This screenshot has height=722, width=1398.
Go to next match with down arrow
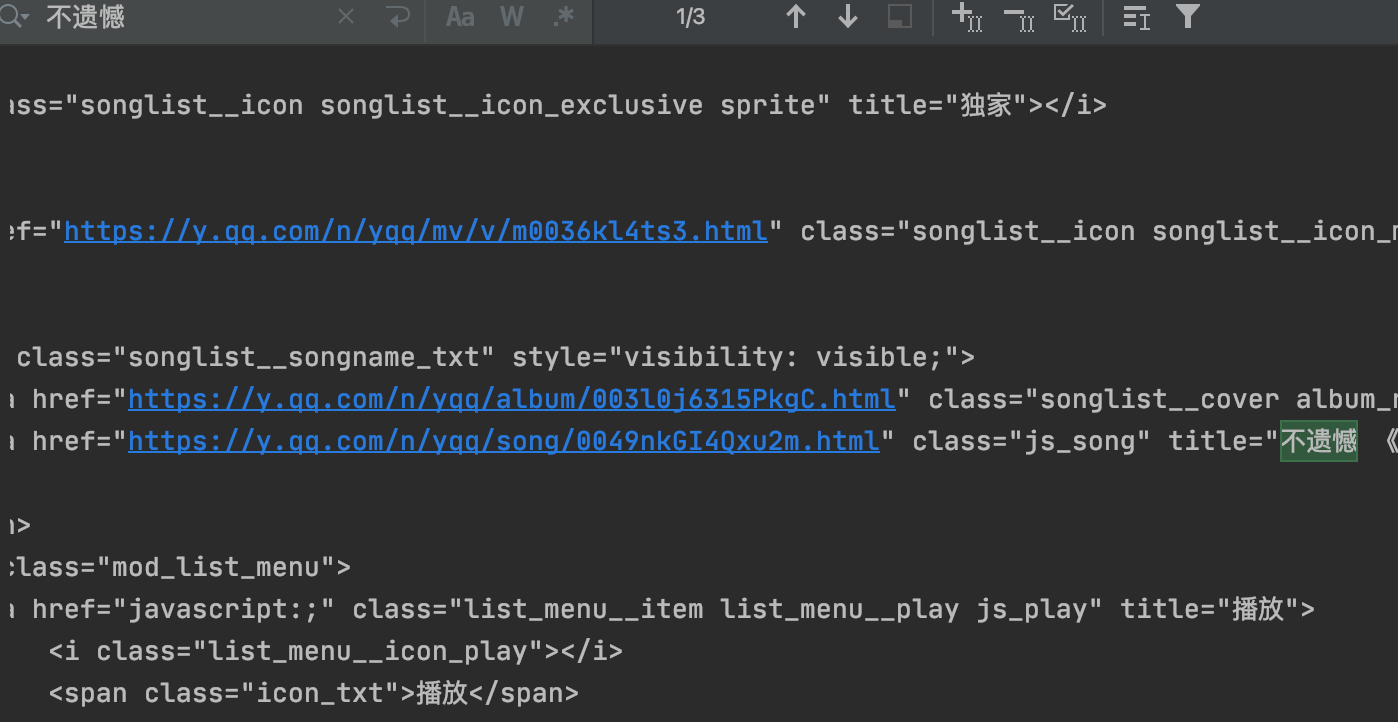point(847,16)
